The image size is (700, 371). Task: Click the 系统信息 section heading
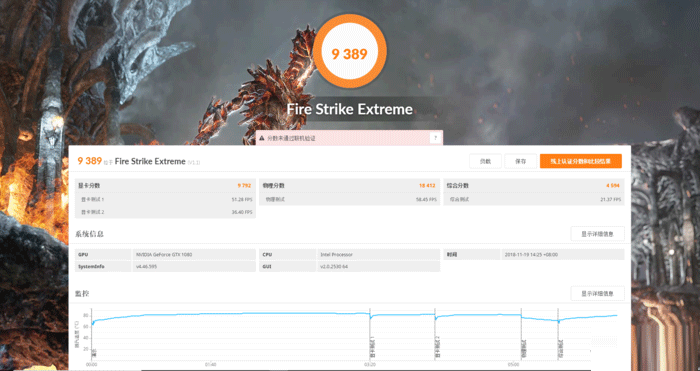pyautogui.click(x=89, y=234)
